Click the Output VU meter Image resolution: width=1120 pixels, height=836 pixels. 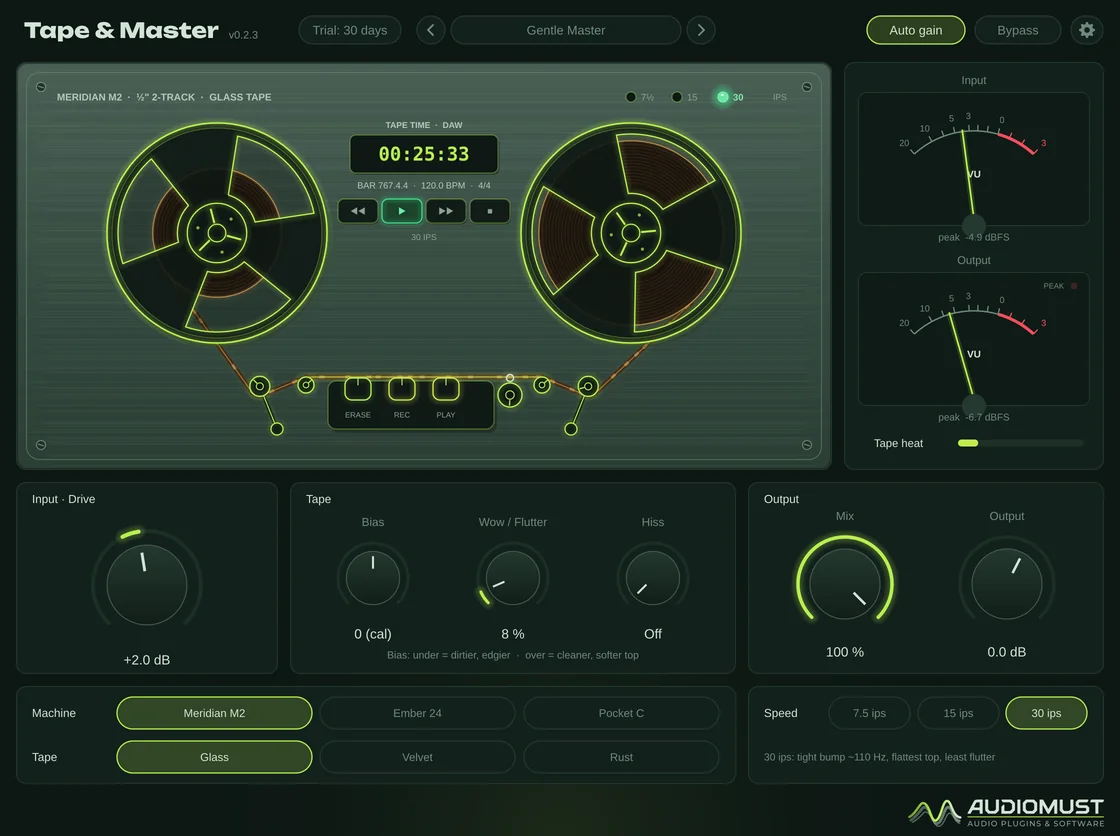(974, 339)
